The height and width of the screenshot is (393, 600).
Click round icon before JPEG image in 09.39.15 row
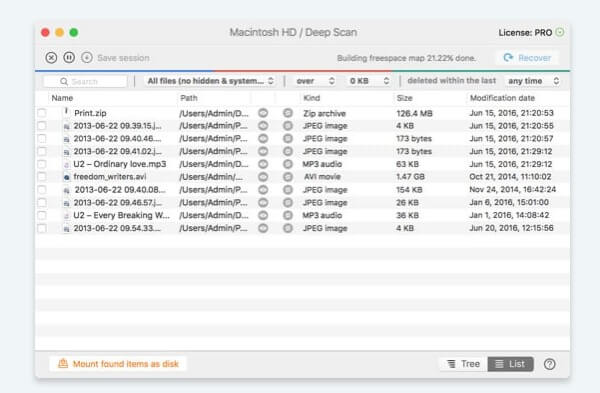[288, 126]
